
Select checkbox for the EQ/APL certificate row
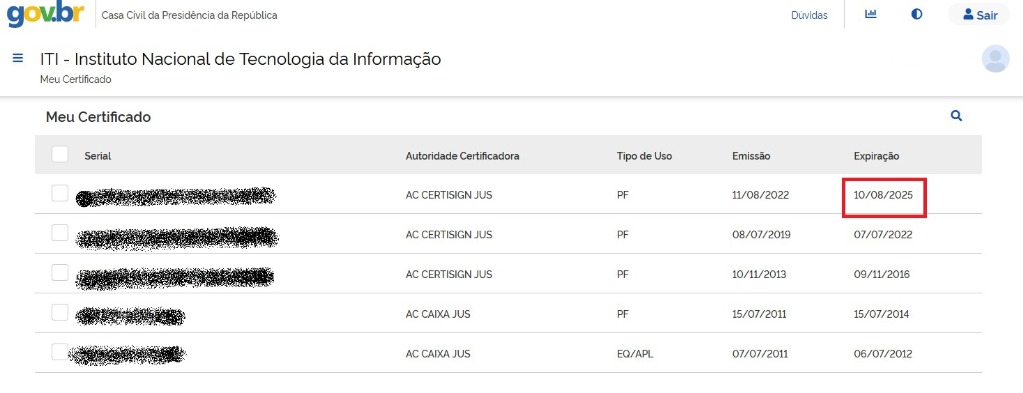point(60,353)
